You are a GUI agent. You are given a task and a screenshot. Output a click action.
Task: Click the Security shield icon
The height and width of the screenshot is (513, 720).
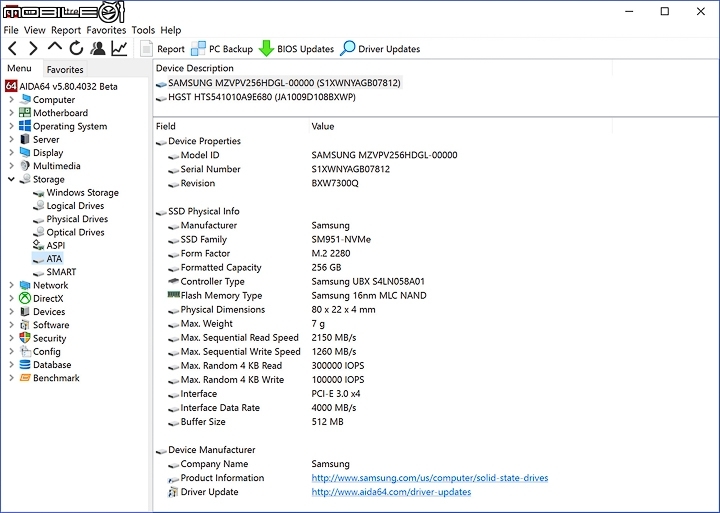click(x=25, y=338)
